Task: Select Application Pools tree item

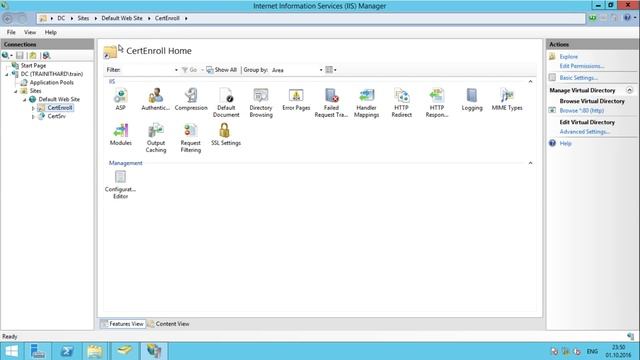Action: (51, 82)
